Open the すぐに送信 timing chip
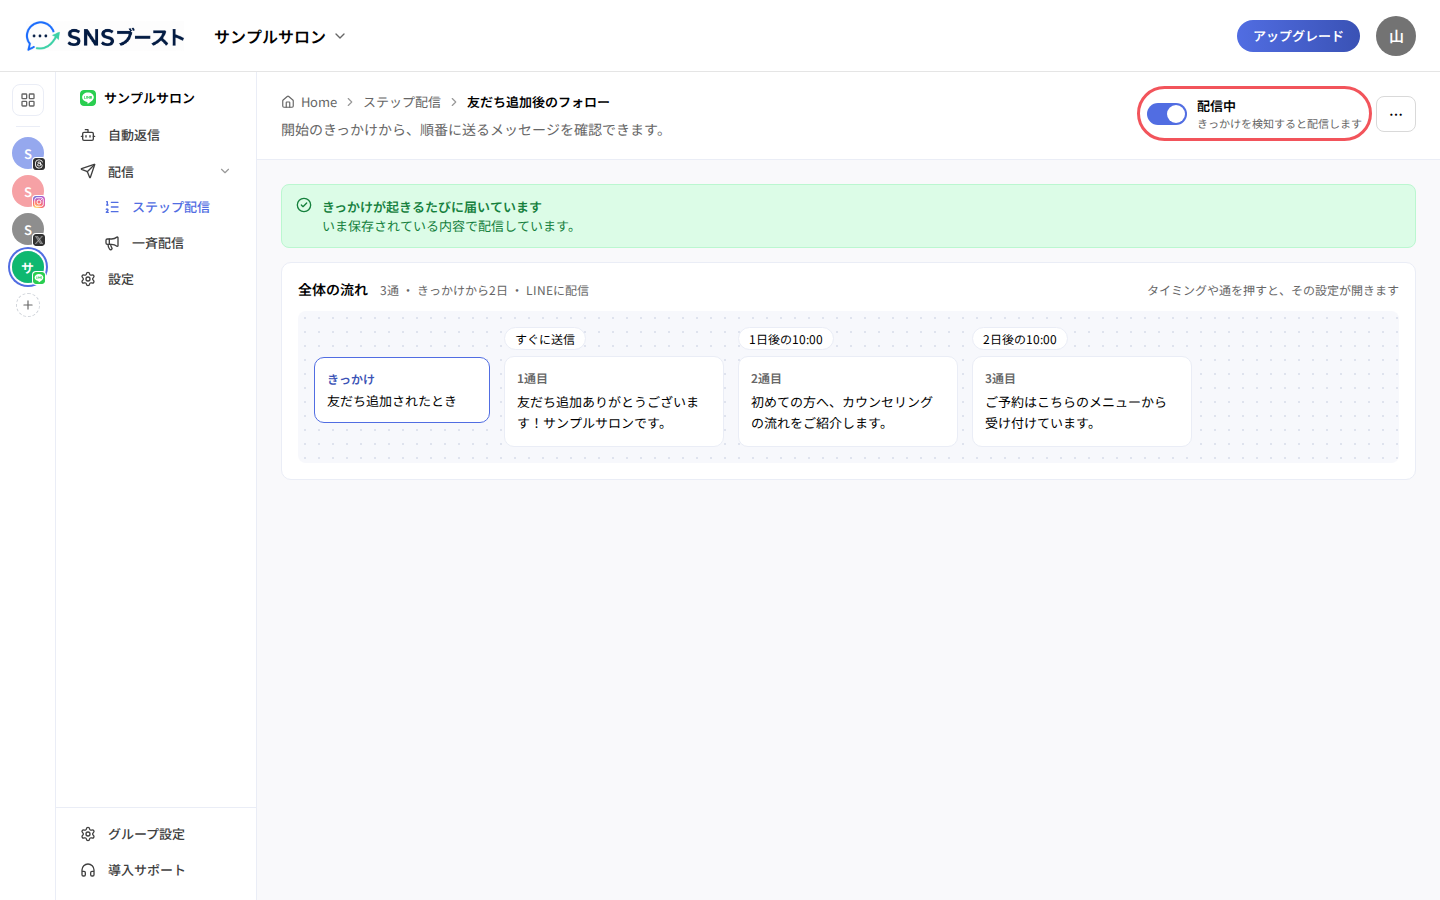The height and width of the screenshot is (900, 1440). point(545,340)
